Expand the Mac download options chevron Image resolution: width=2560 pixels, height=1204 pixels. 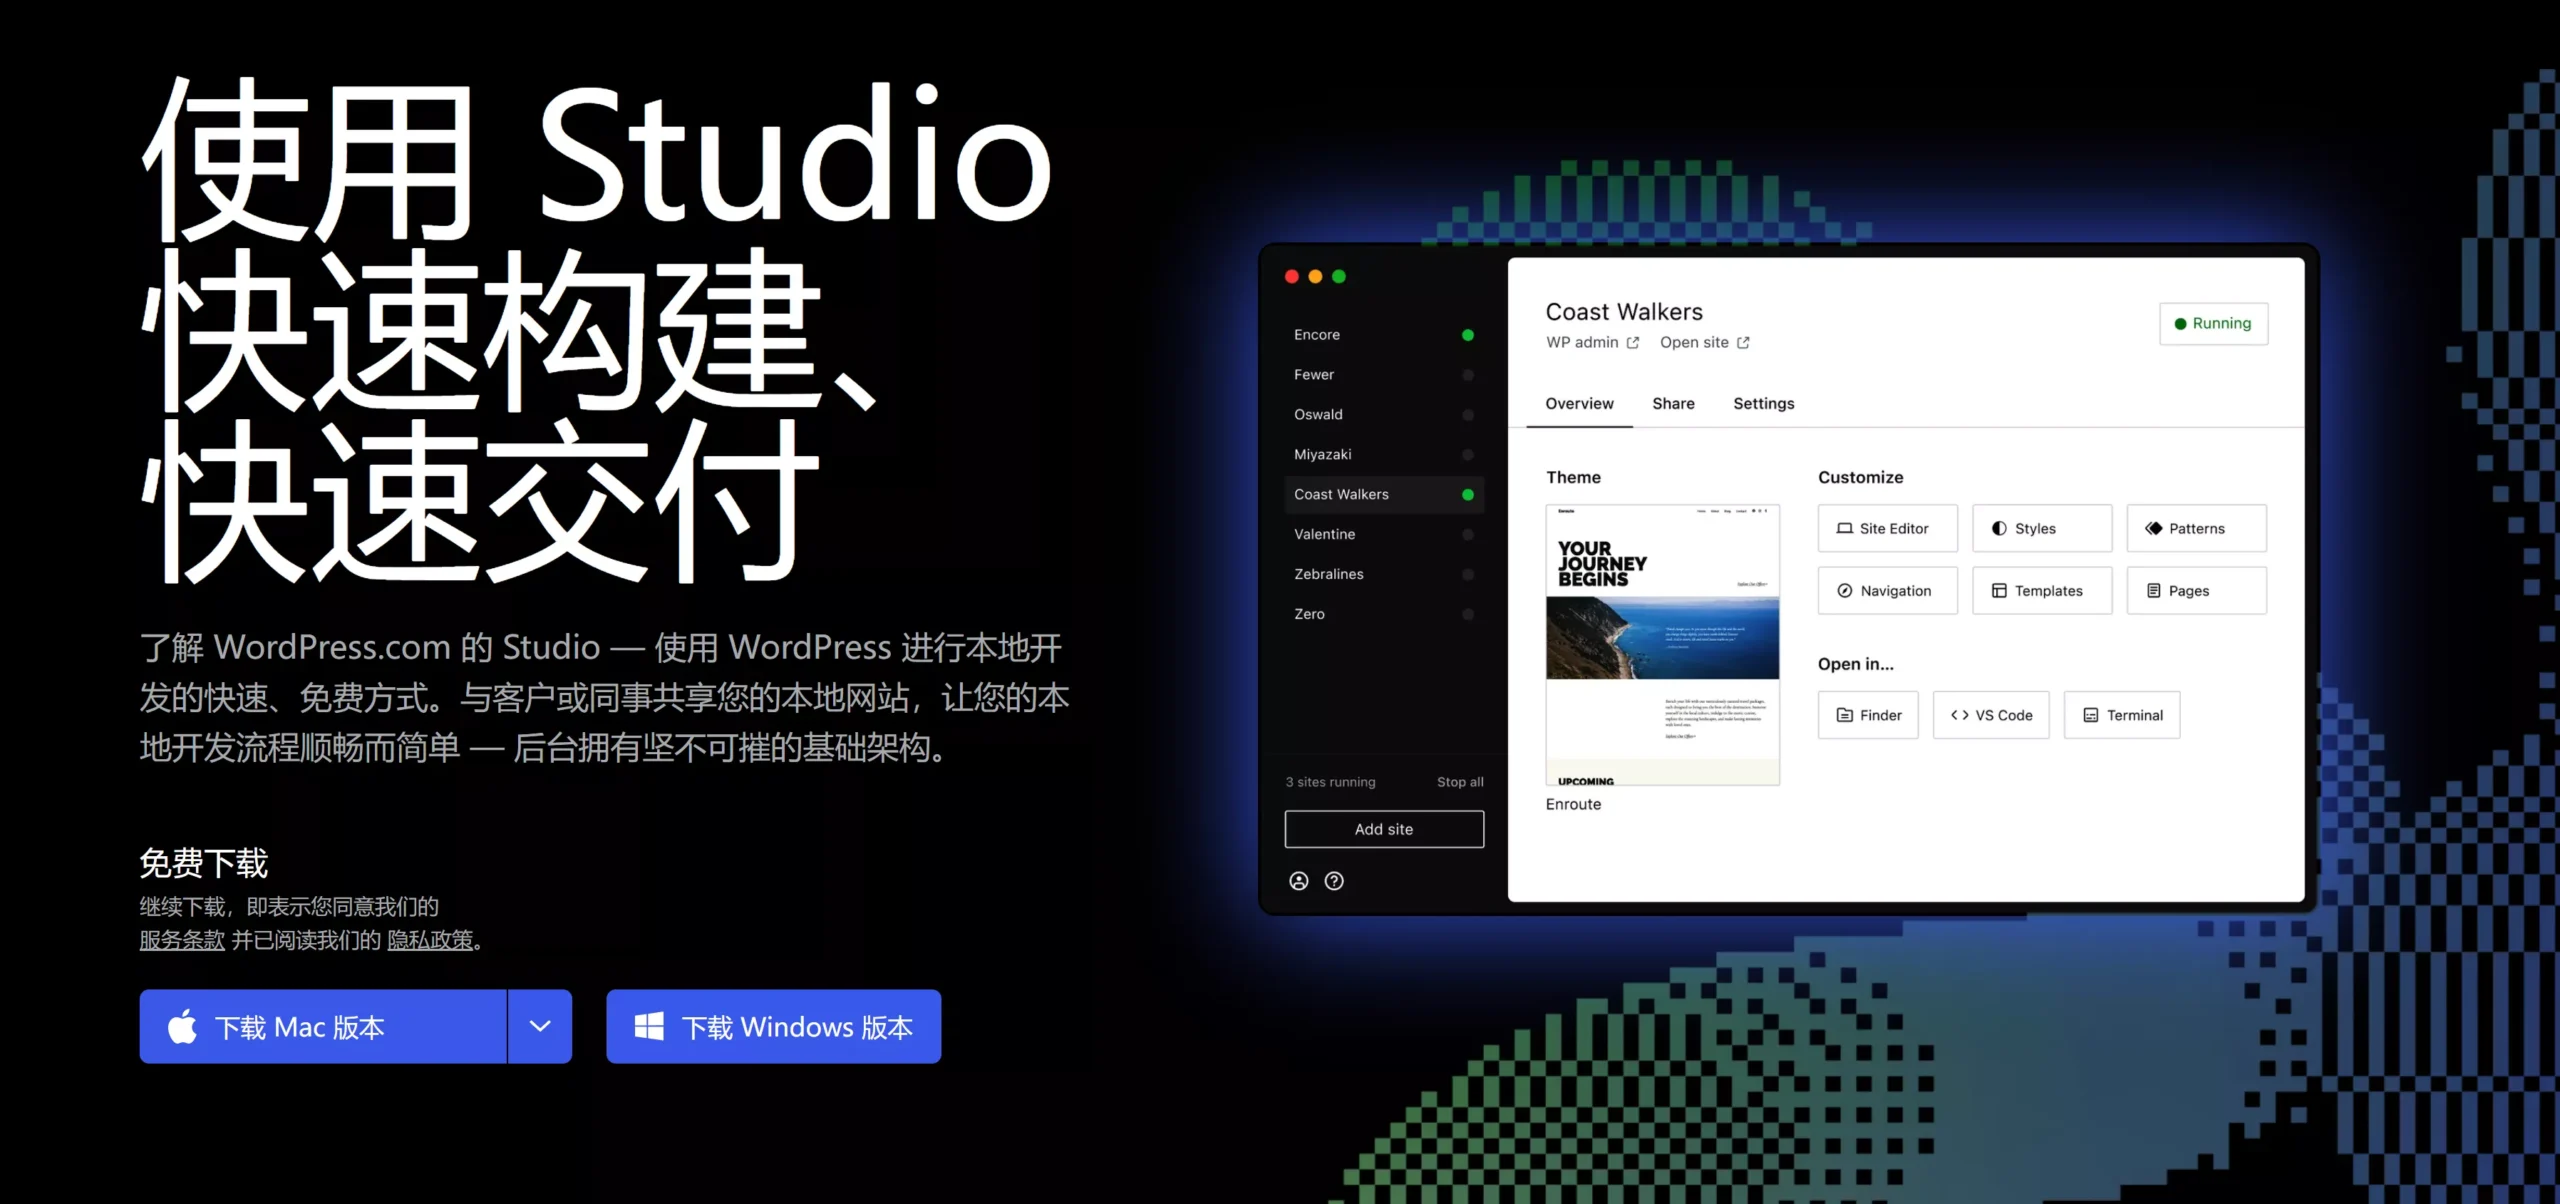tap(540, 1026)
